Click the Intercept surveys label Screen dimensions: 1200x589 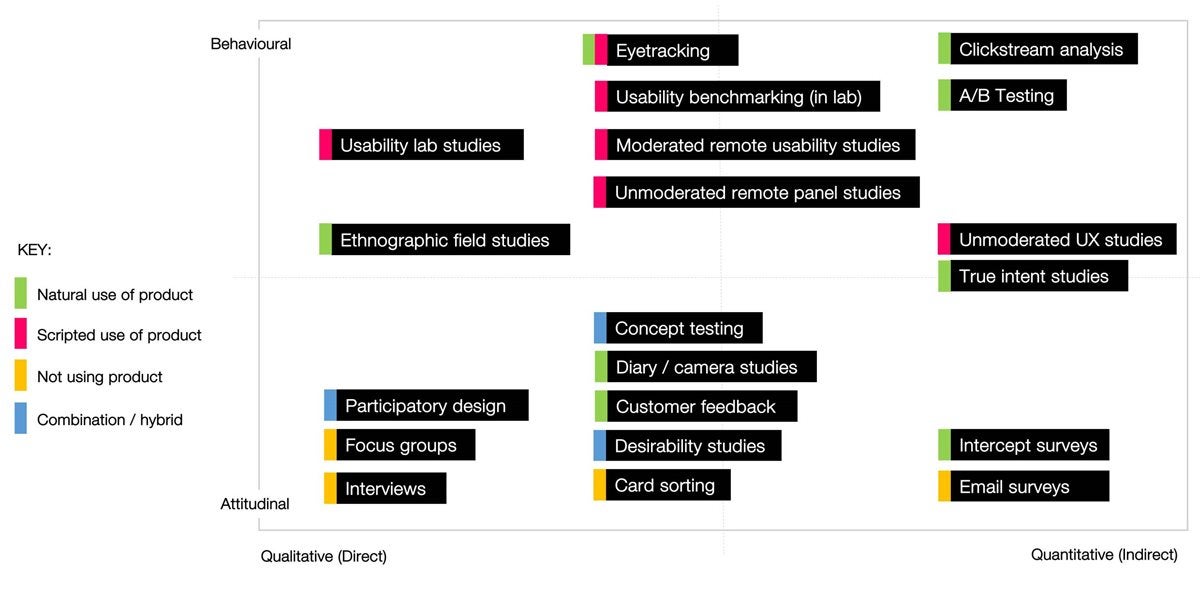(1029, 445)
